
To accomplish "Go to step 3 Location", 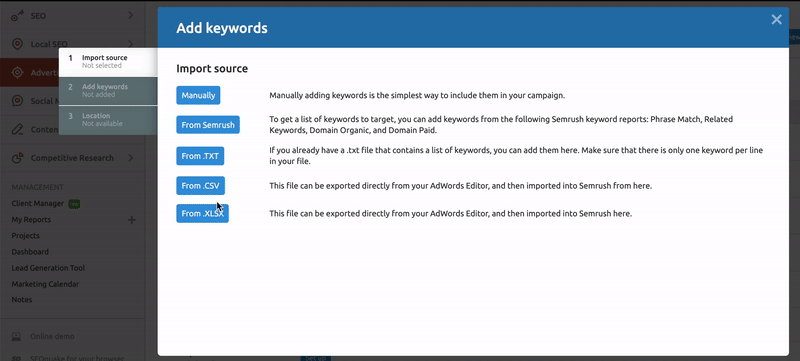I will (x=108, y=120).
